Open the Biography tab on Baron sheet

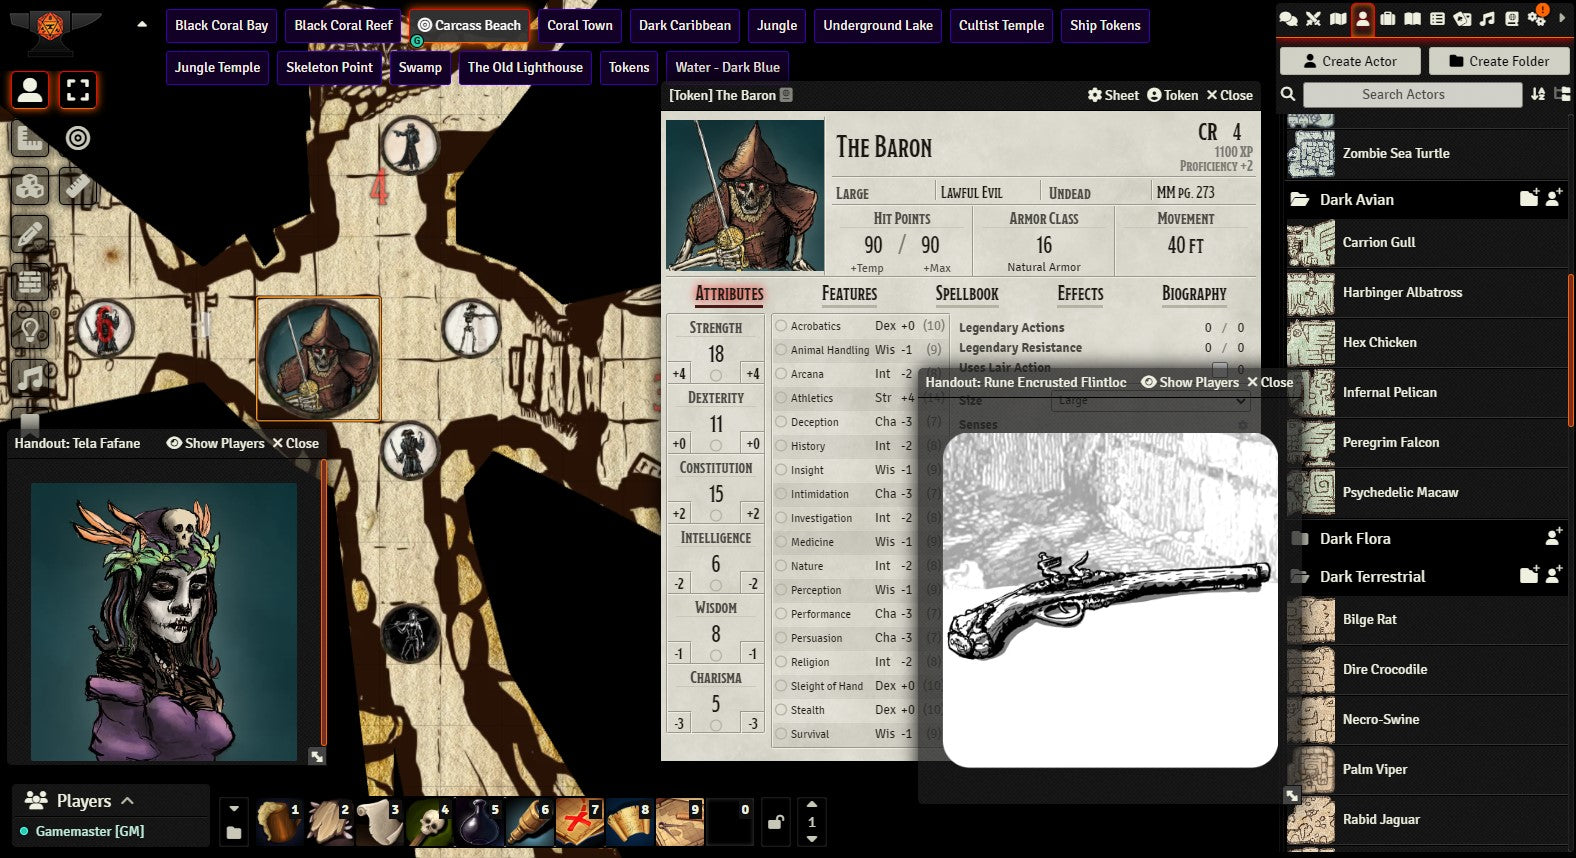pos(1193,294)
